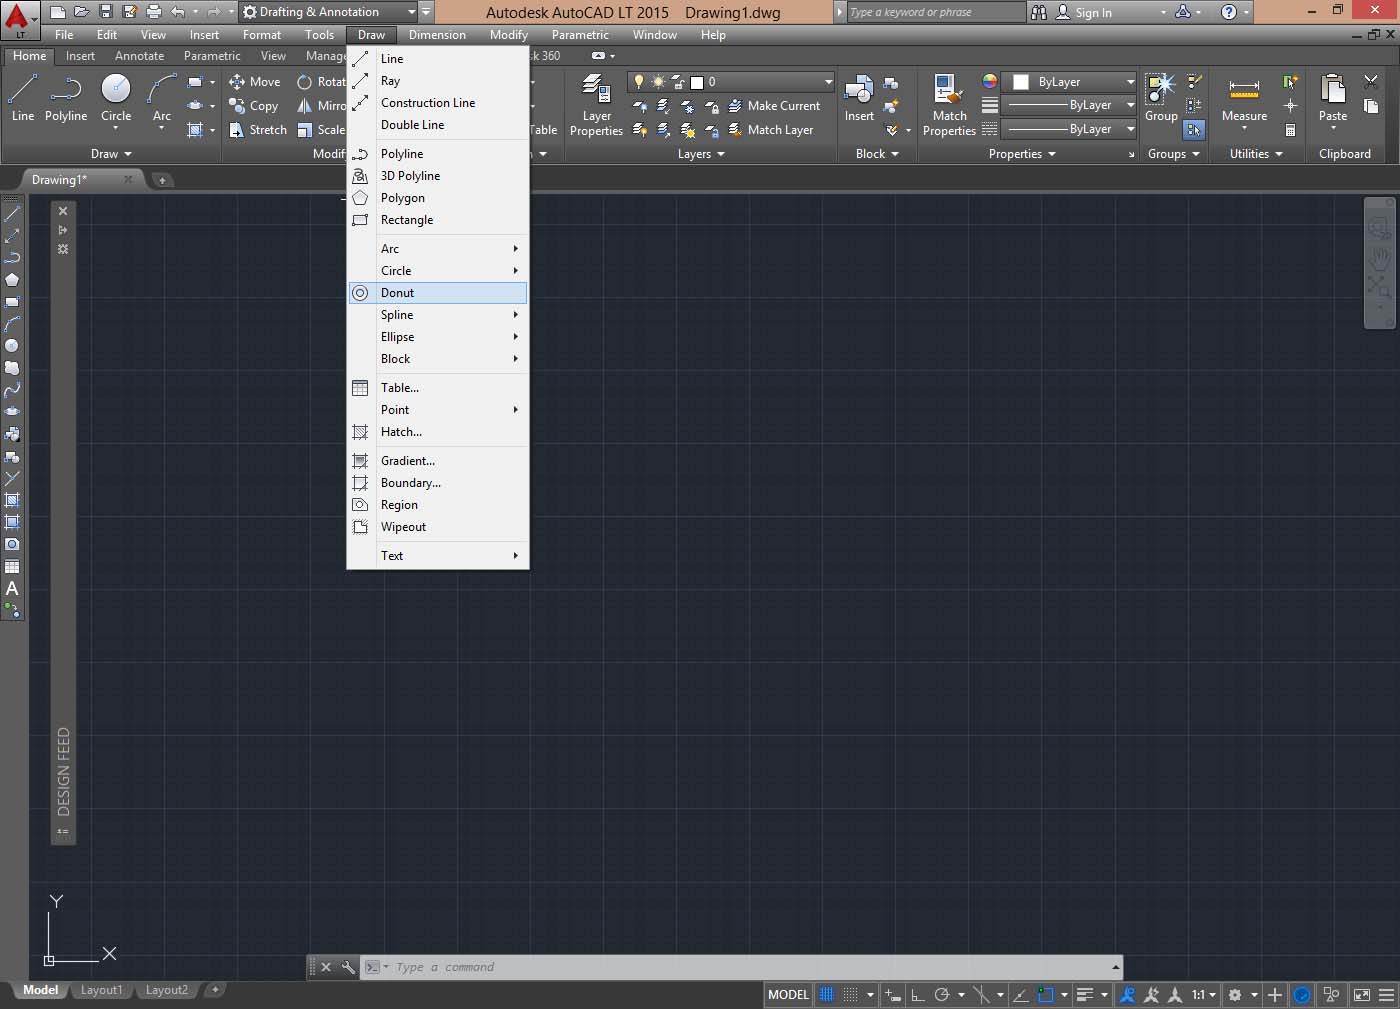
Task: Click Make Current layer button
Action: 774,106
